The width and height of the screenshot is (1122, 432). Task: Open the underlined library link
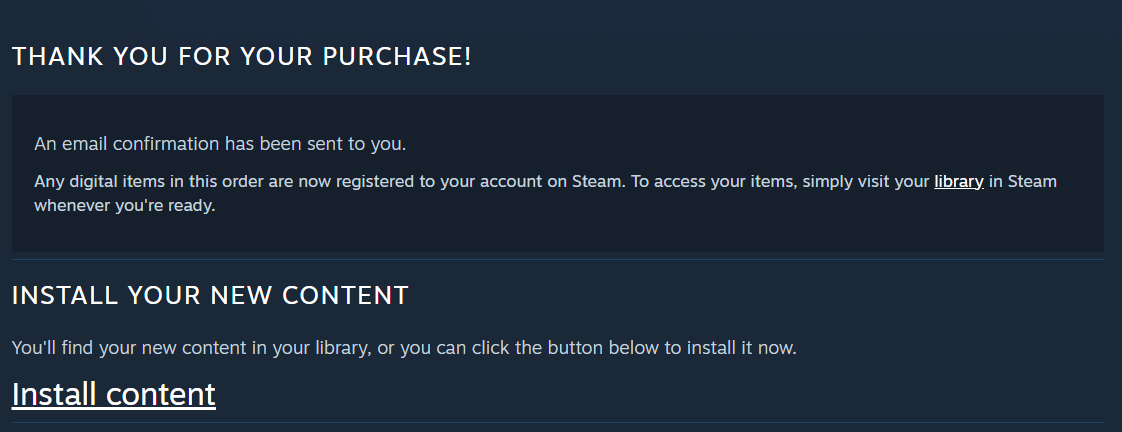pos(958,182)
